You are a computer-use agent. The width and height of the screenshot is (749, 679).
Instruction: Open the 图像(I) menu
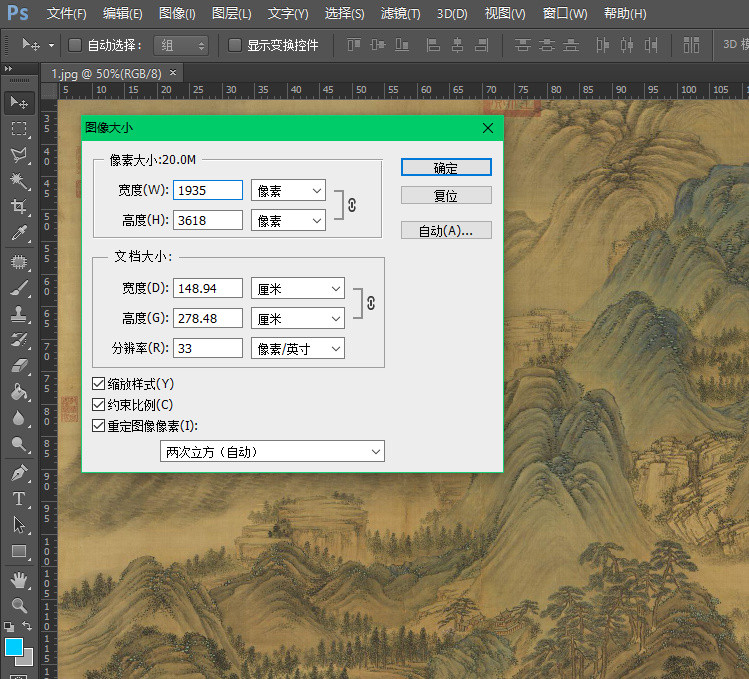click(x=177, y=13)
